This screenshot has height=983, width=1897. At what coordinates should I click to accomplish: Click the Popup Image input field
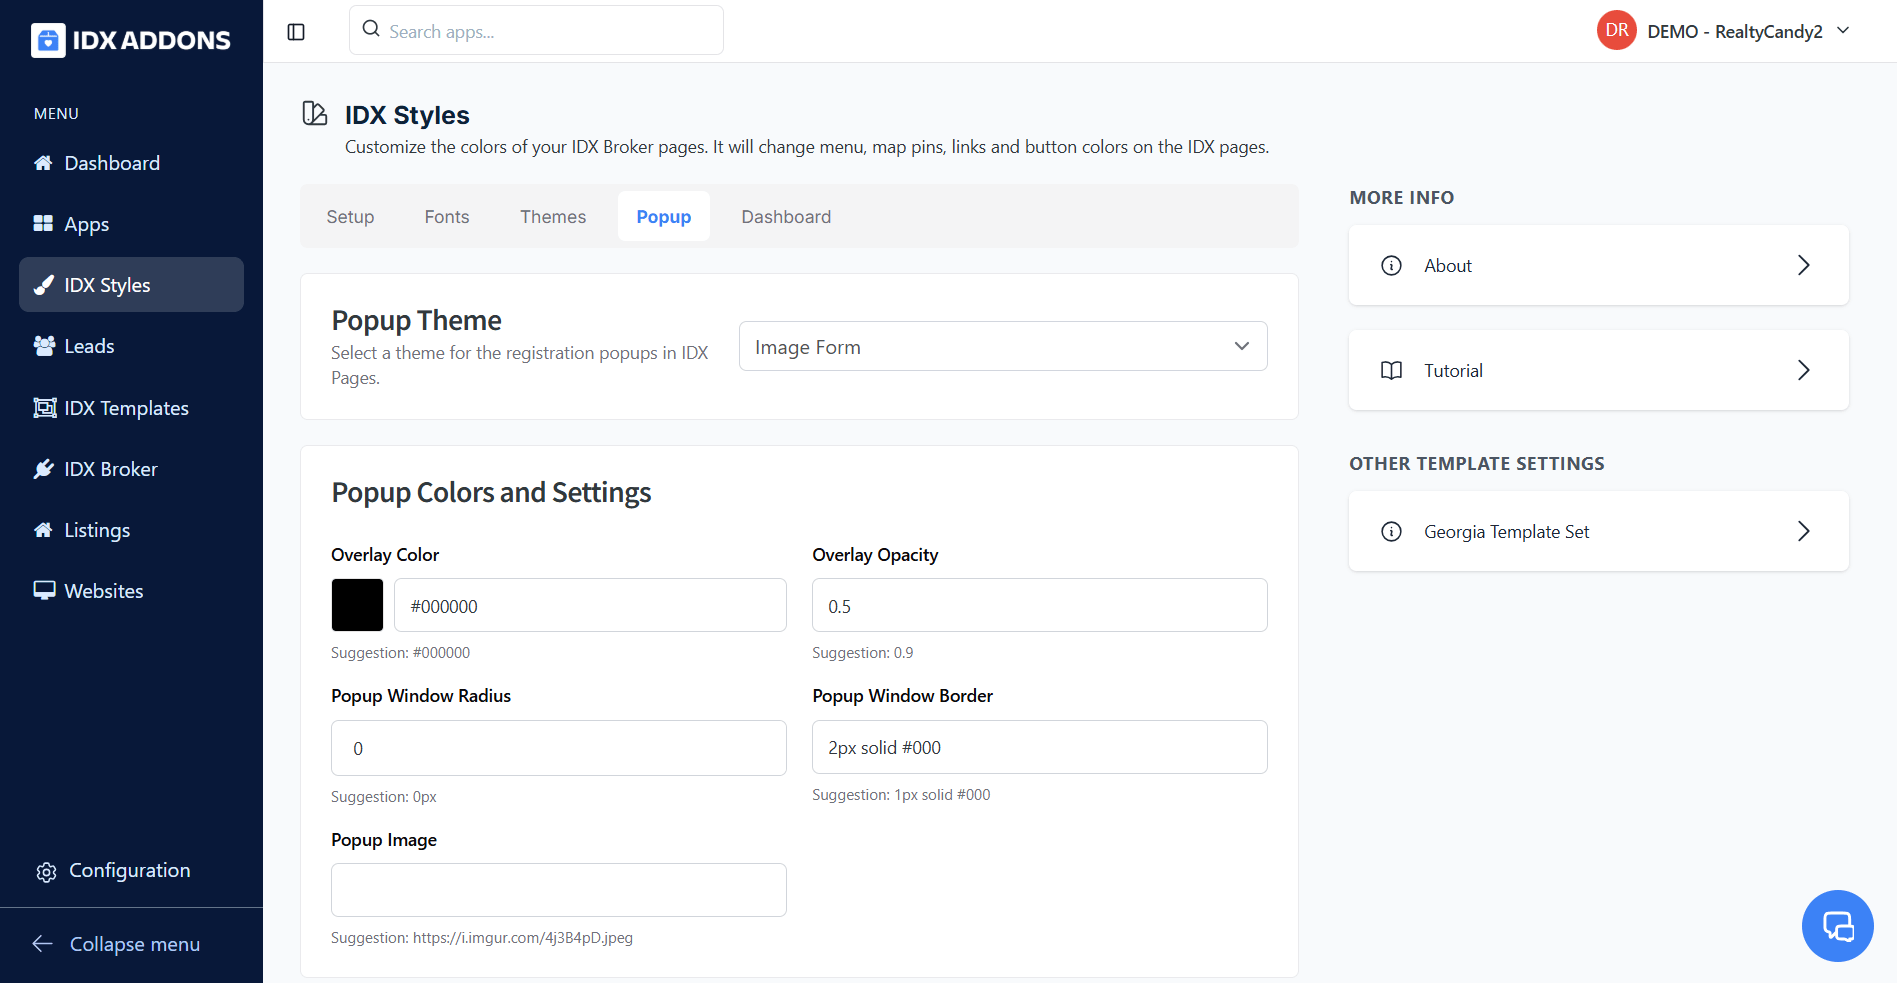click(558, 890)
